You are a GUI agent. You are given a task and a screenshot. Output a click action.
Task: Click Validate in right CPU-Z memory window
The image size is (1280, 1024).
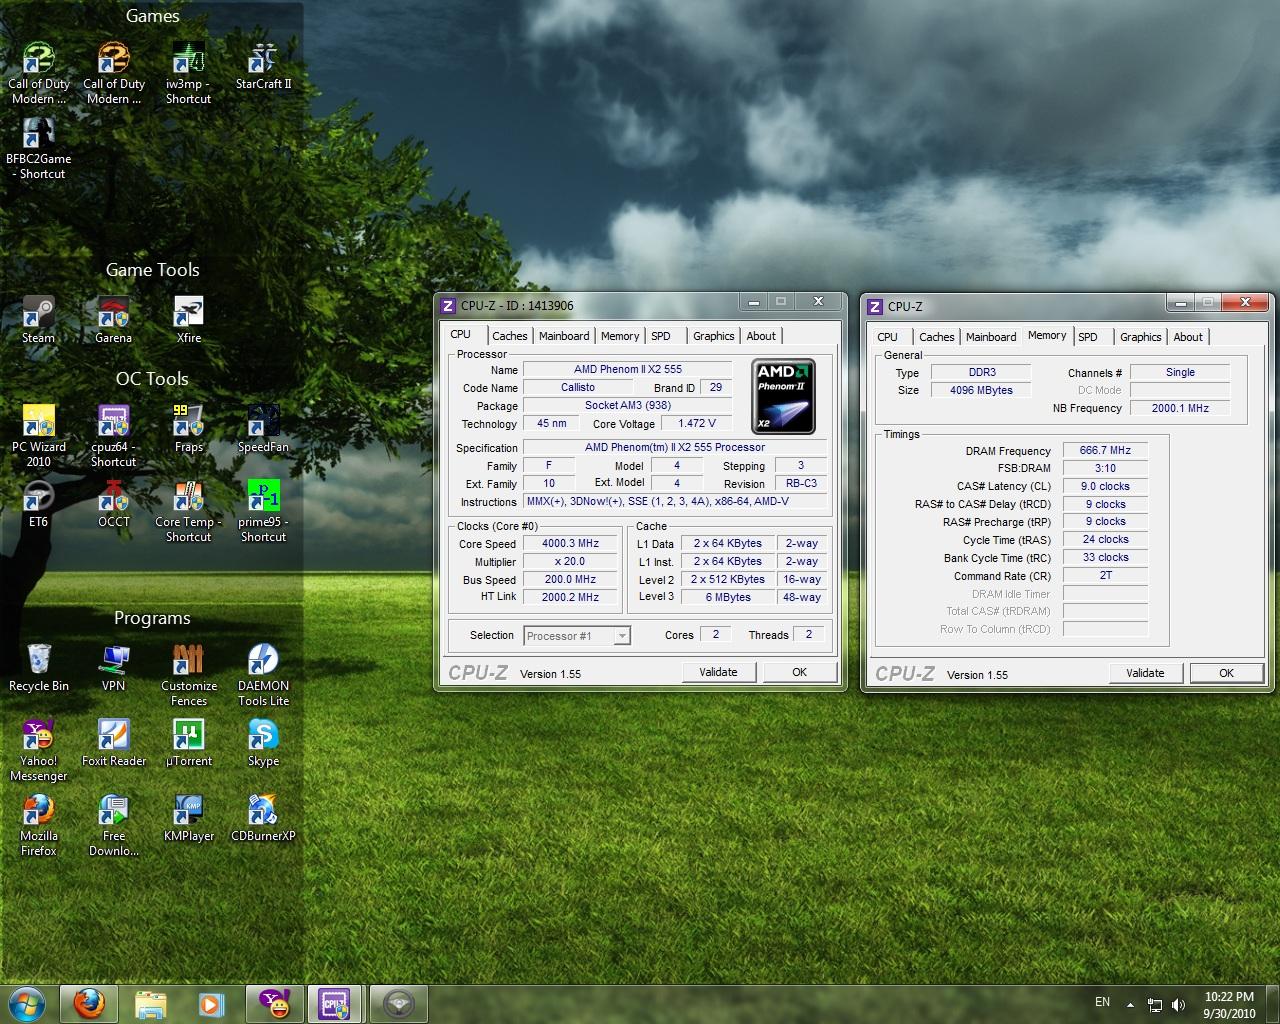1145,673
